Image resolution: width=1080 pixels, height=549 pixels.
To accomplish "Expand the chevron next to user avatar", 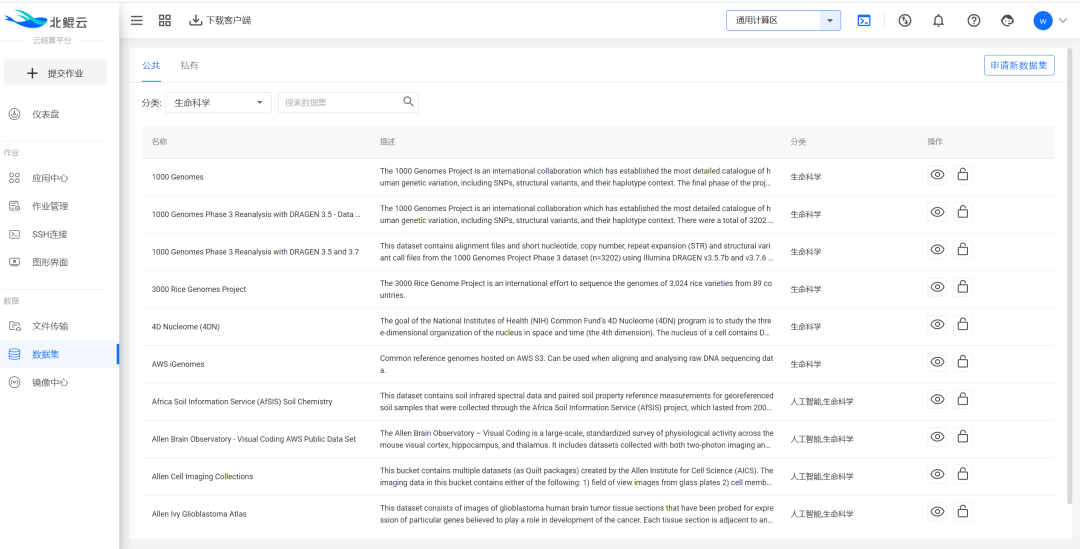I will (1061, 21).
